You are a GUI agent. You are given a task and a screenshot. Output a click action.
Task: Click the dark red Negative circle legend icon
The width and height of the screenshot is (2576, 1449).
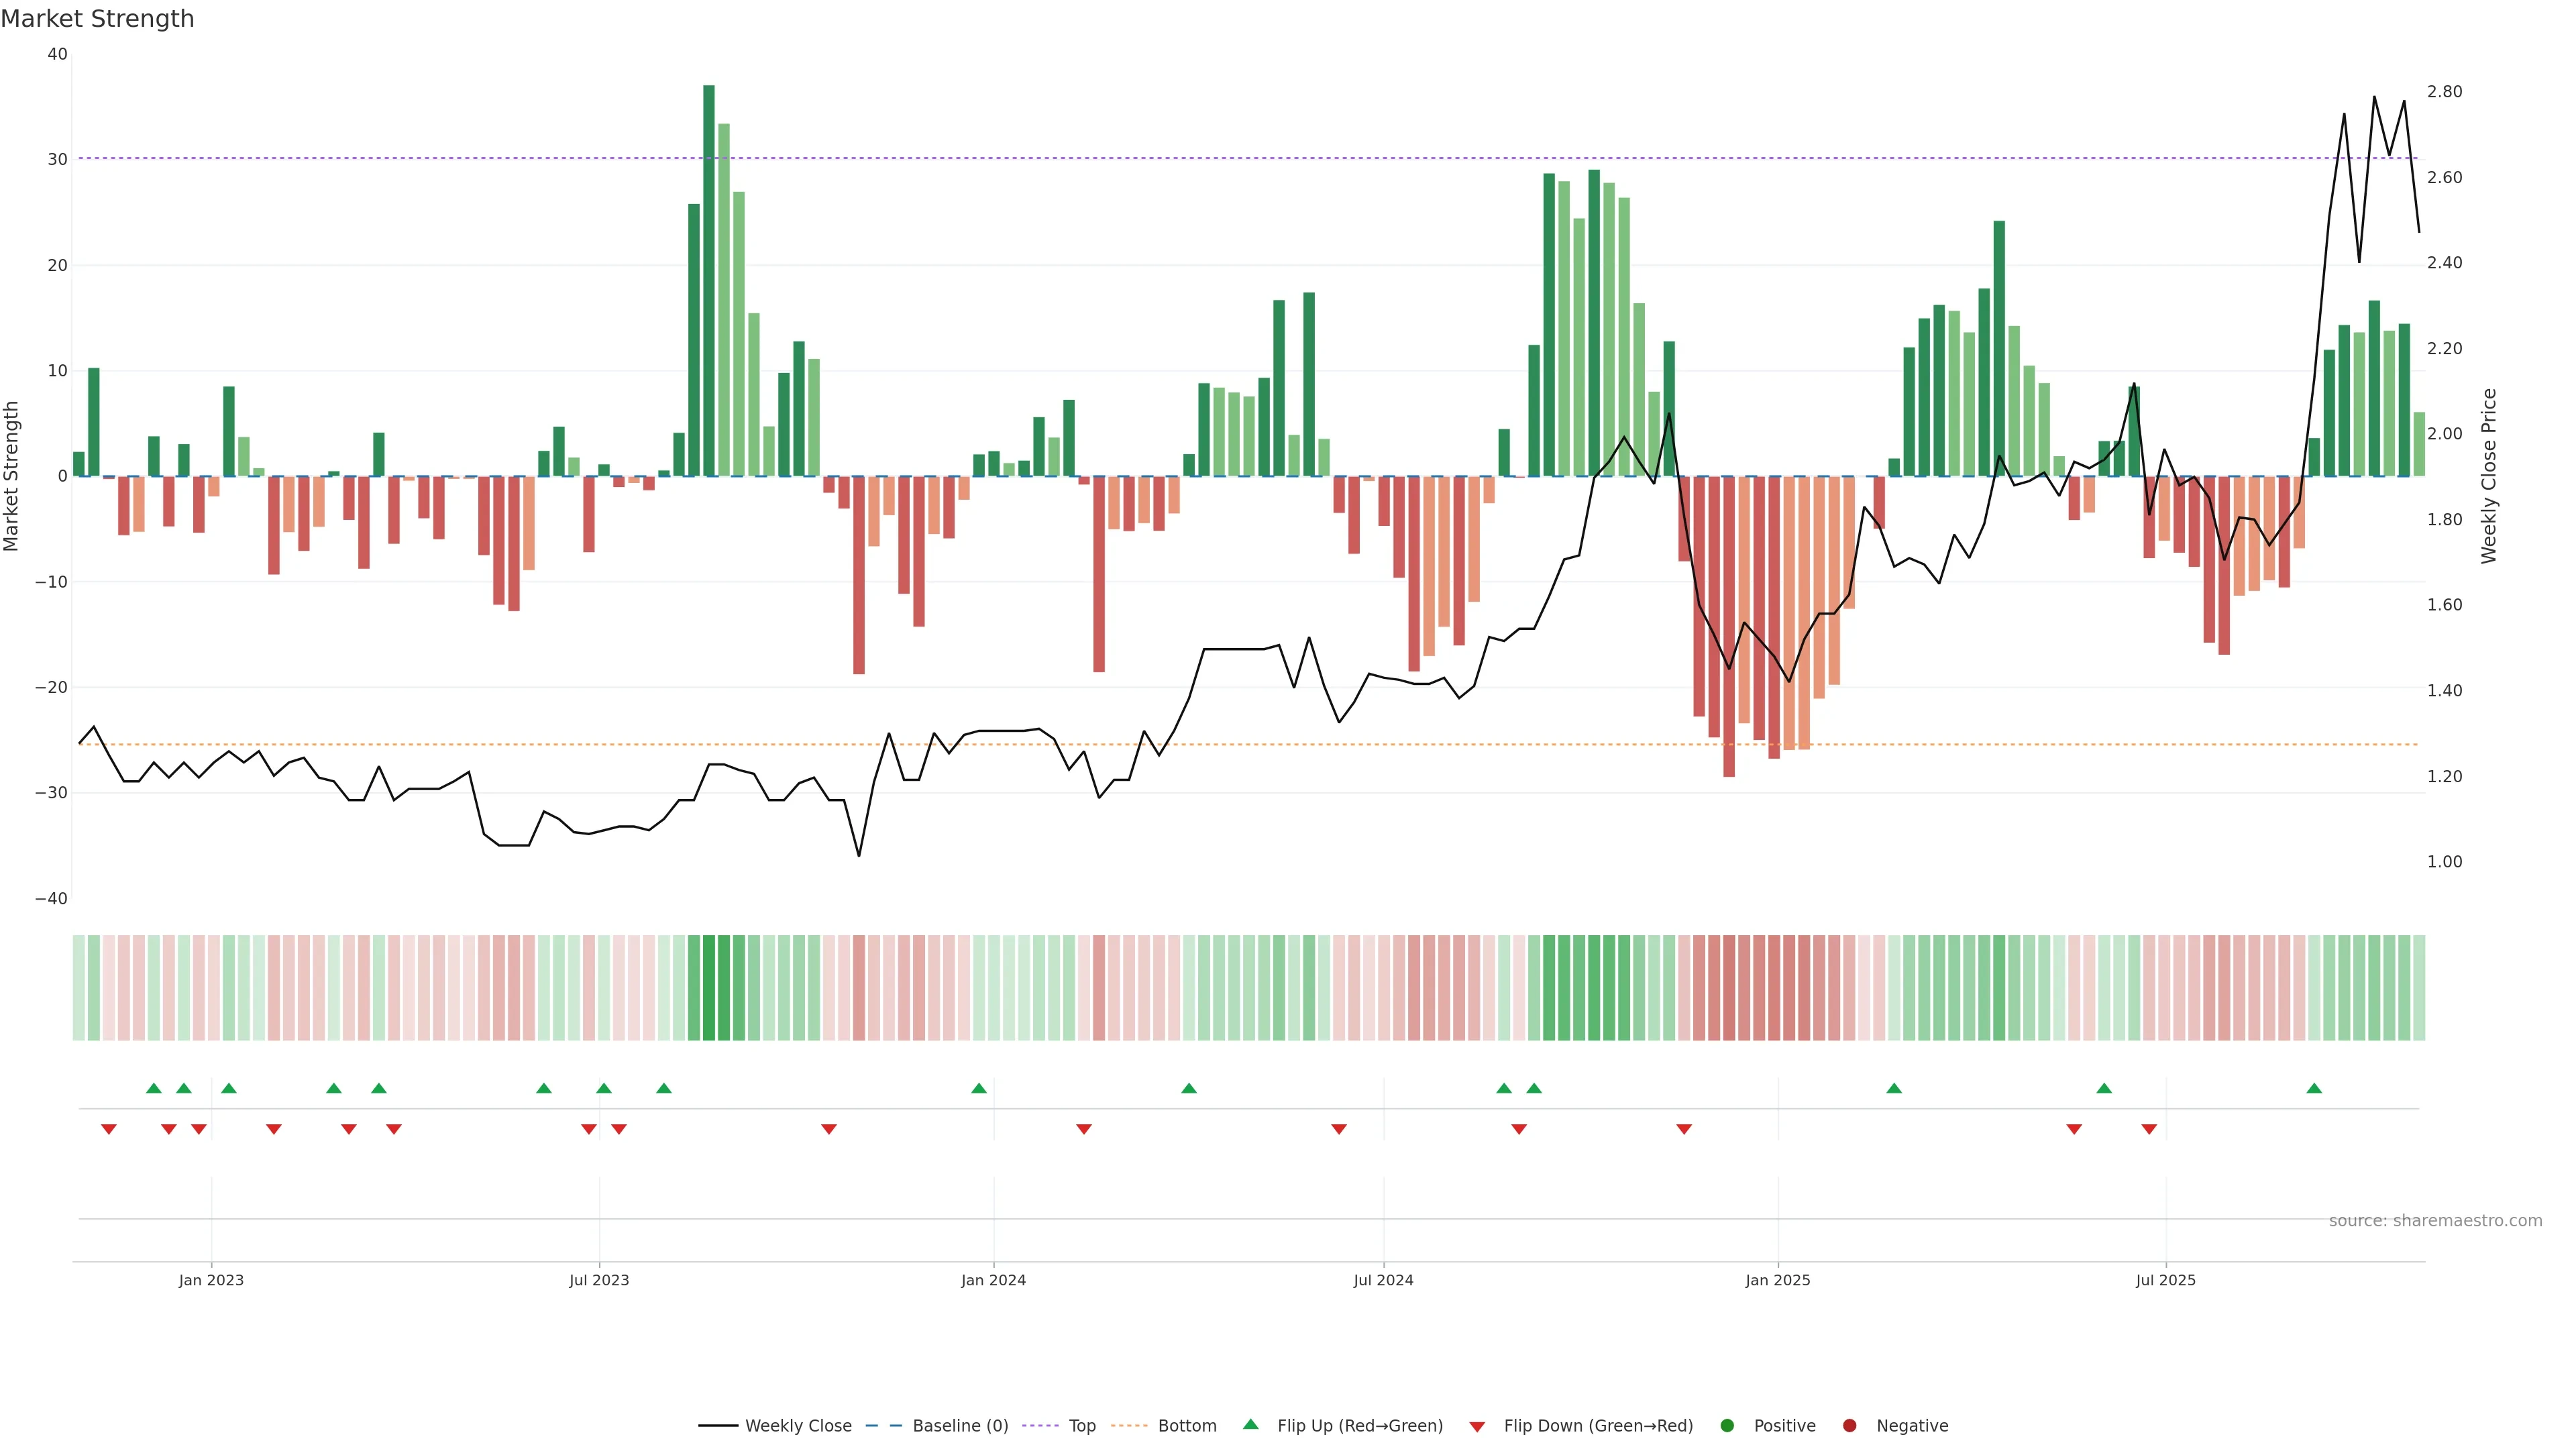pos(1849,1426)
